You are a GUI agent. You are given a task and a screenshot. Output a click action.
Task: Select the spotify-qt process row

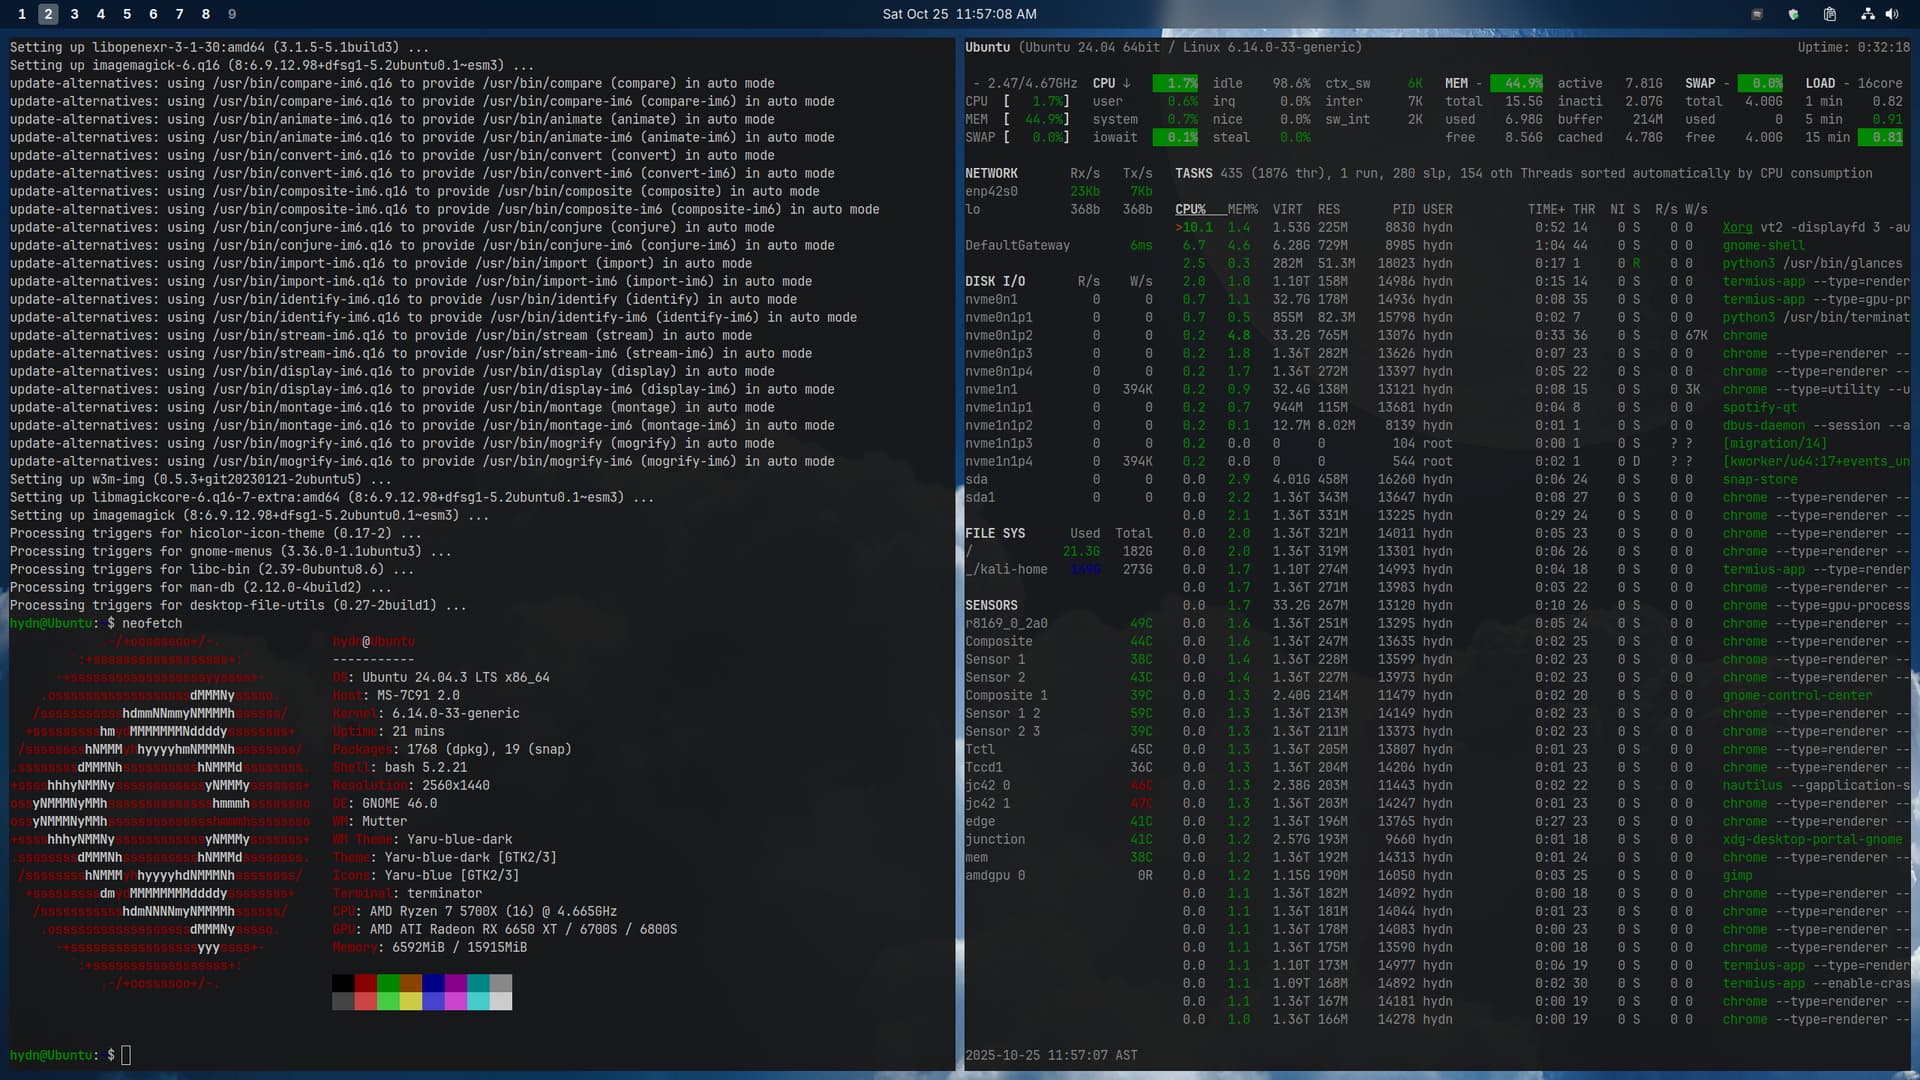tap(1759, 407)
